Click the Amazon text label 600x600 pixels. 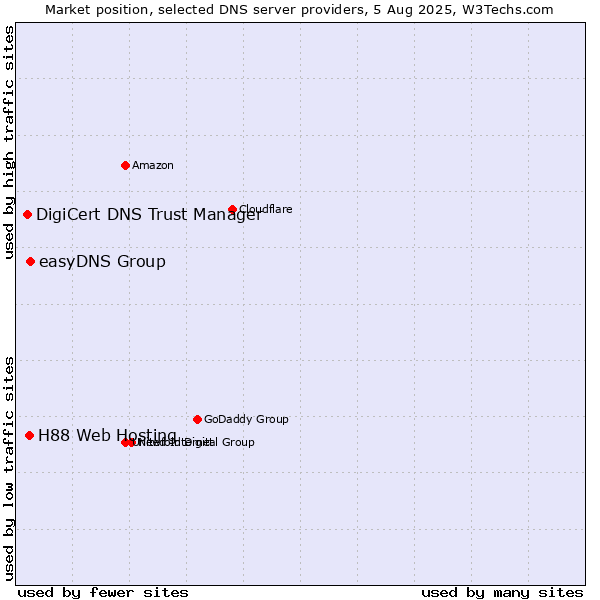pyautogui.click(x=153, y=165)
